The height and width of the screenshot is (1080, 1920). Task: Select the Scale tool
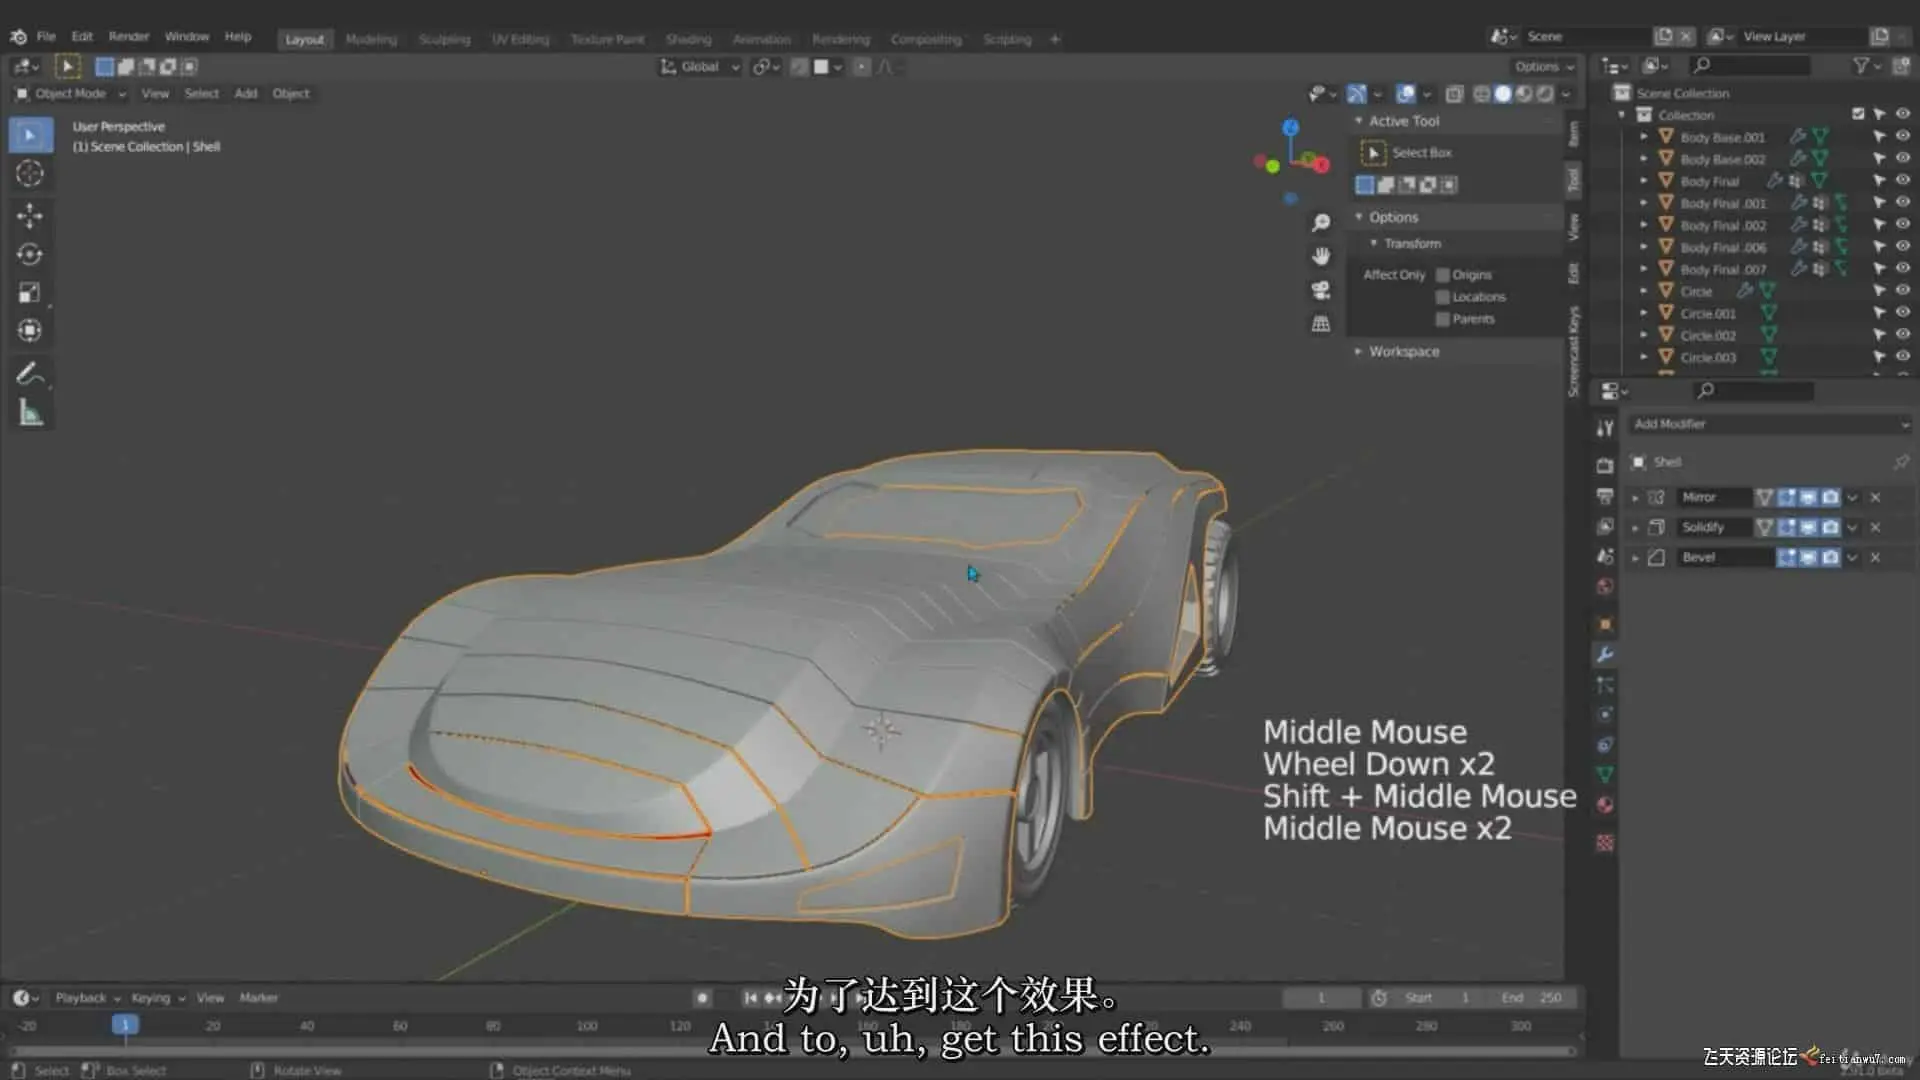[30, 292]
